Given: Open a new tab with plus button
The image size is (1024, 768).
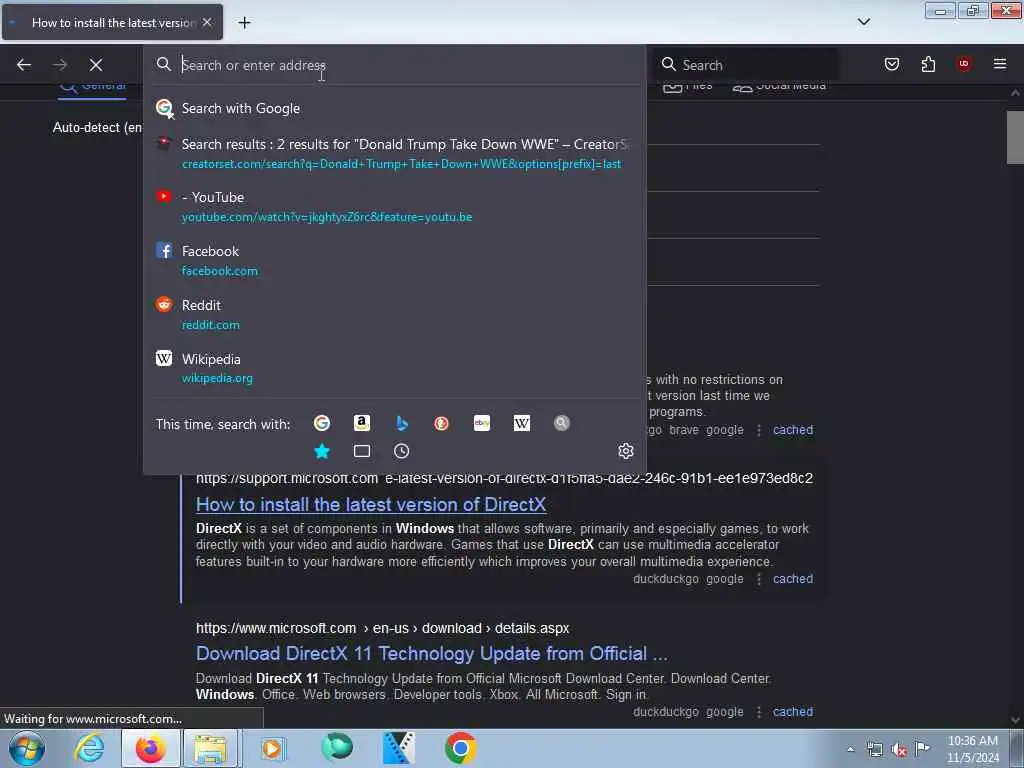Looking at the screenshot, I should (x=244, y=23).
